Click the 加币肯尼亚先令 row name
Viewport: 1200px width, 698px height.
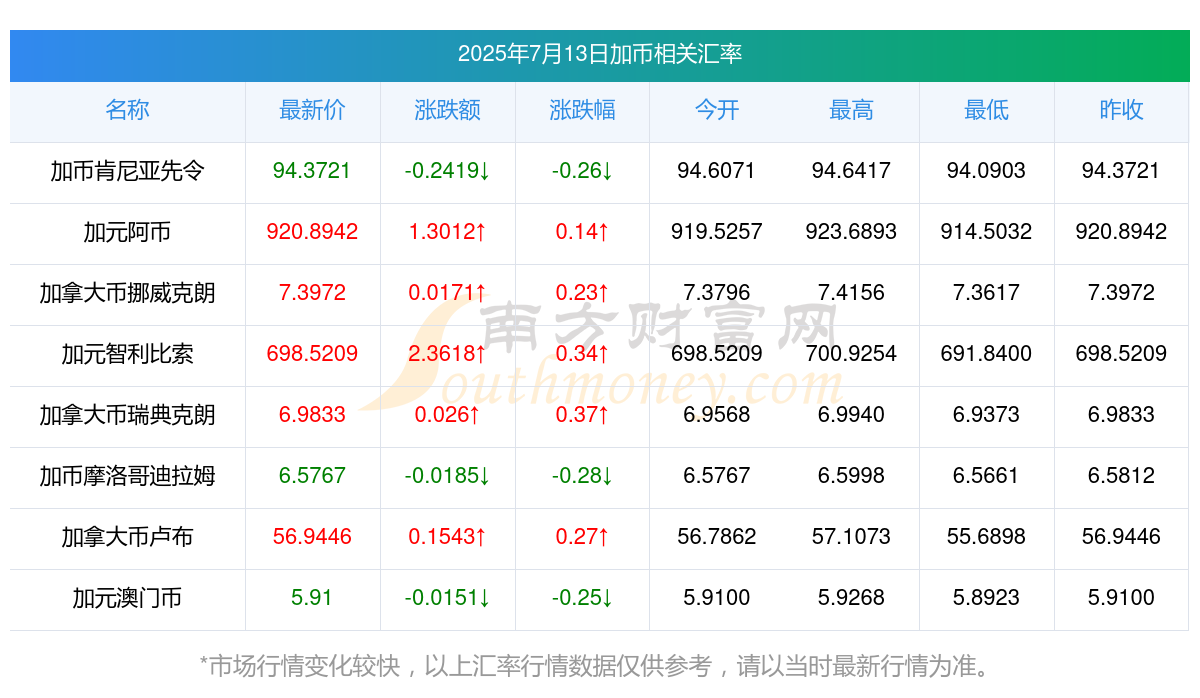(127, 171)
